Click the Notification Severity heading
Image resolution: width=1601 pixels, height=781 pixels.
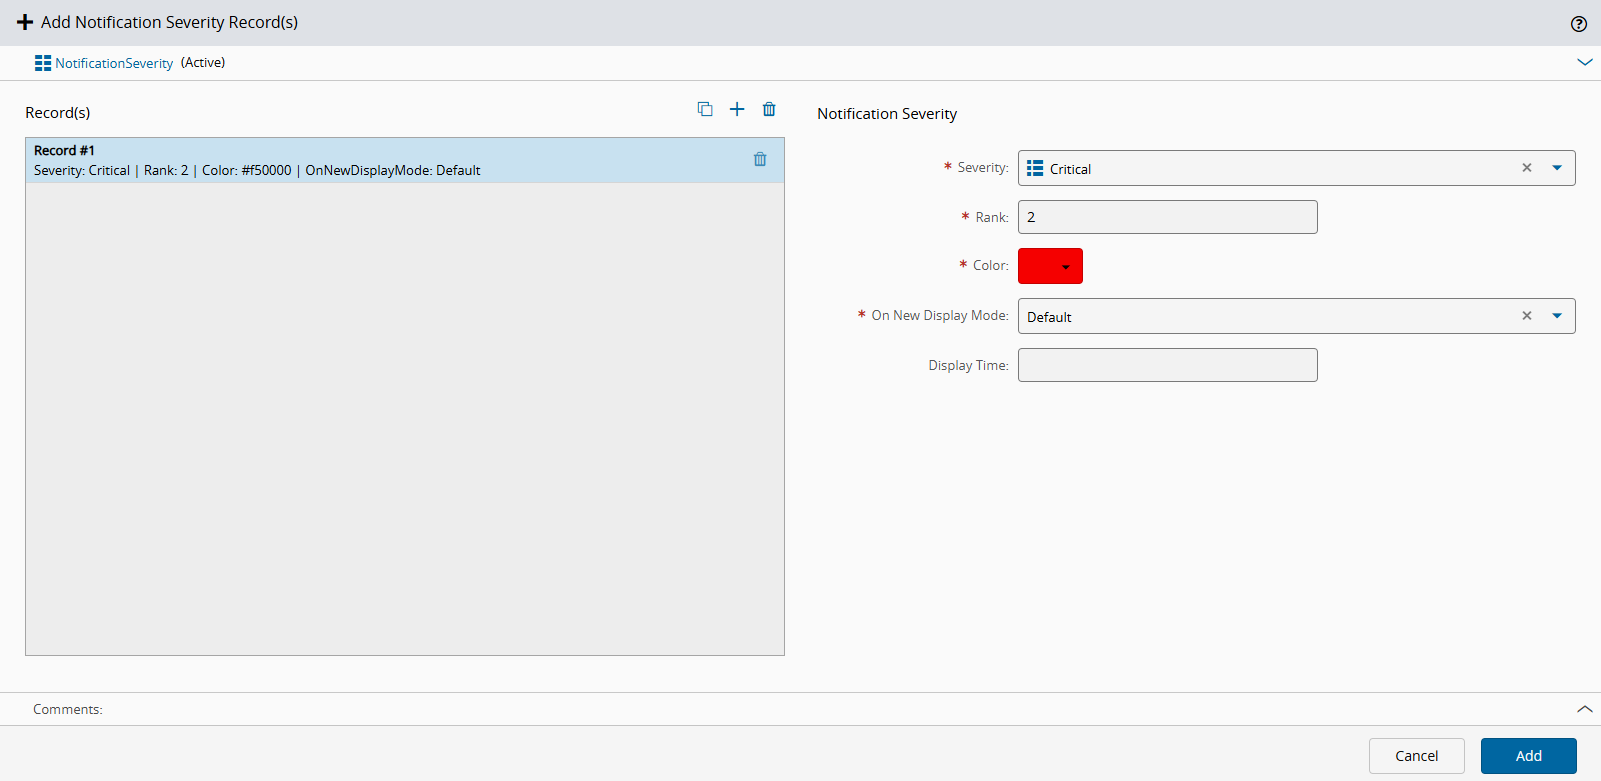click(x=887, y=114)
